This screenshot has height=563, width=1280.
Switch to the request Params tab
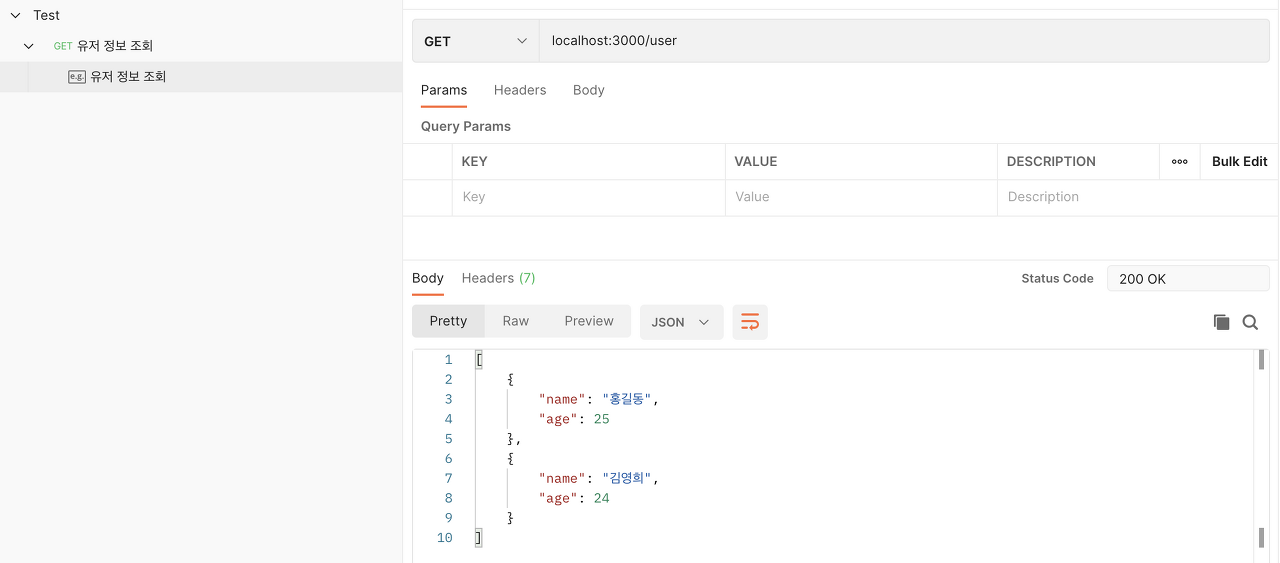coord(444,90)
